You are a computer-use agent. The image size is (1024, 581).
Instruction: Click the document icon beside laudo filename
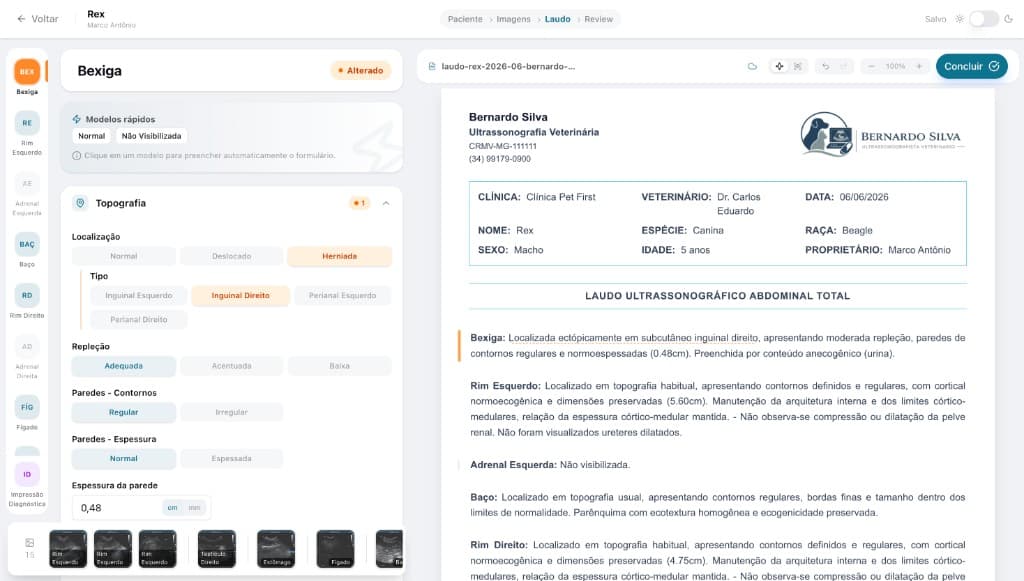click(432, 67)
